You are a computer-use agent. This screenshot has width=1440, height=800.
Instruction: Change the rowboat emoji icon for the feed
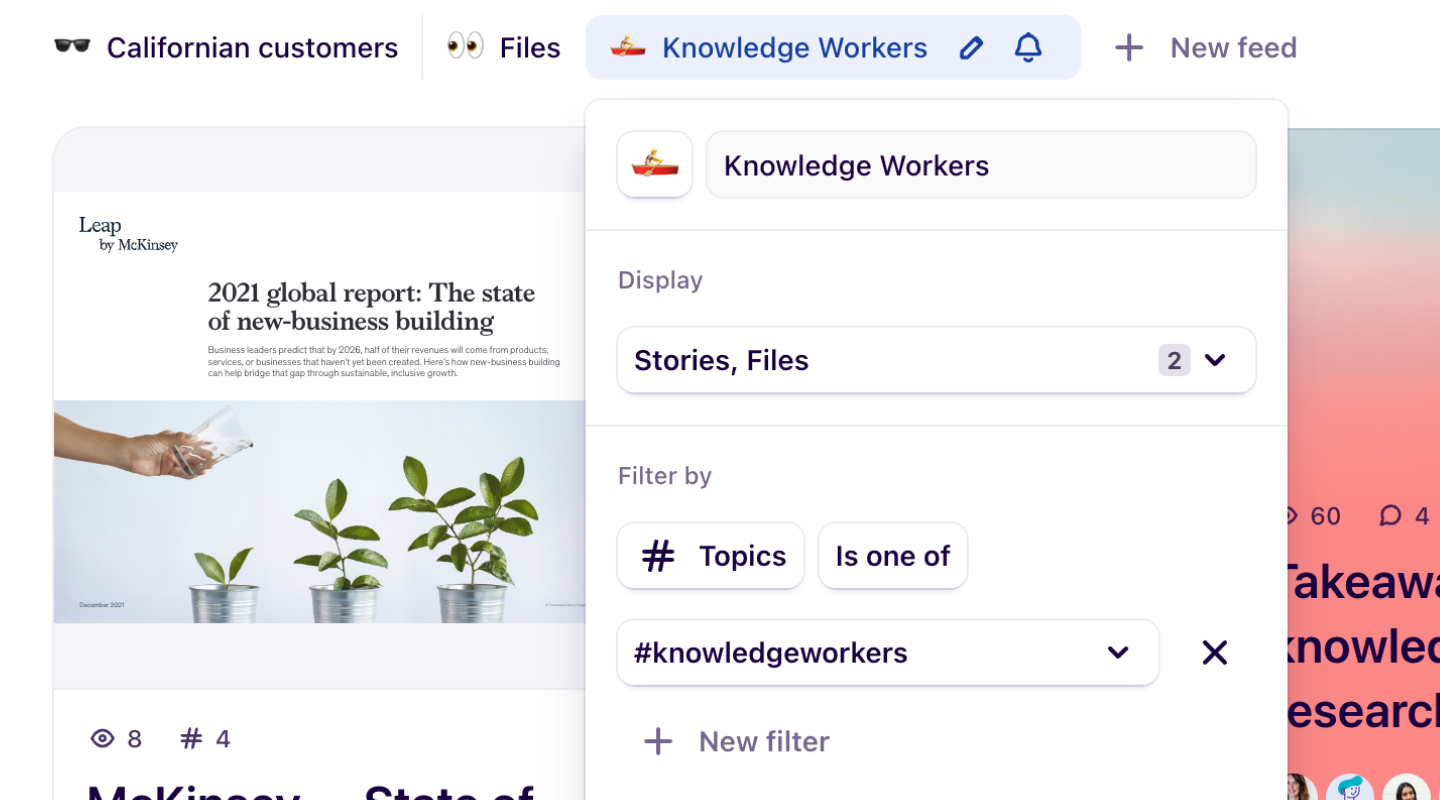click(655, 164)
